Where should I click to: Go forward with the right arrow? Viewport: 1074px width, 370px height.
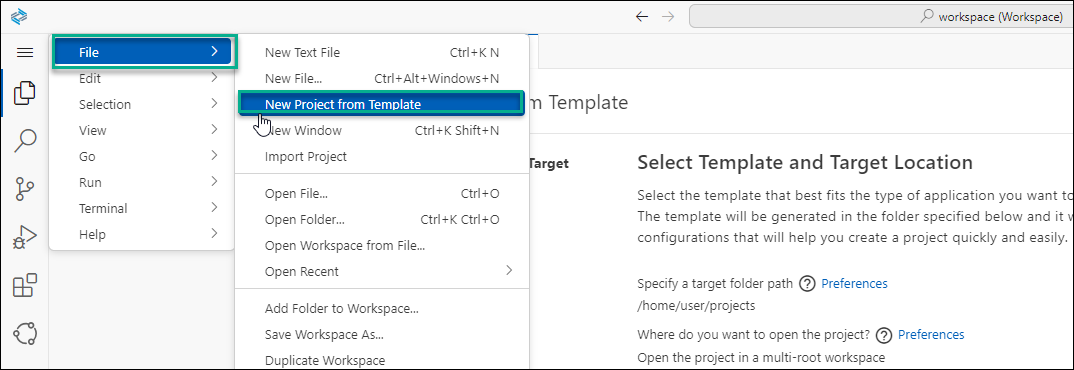(x=668, y=16)
